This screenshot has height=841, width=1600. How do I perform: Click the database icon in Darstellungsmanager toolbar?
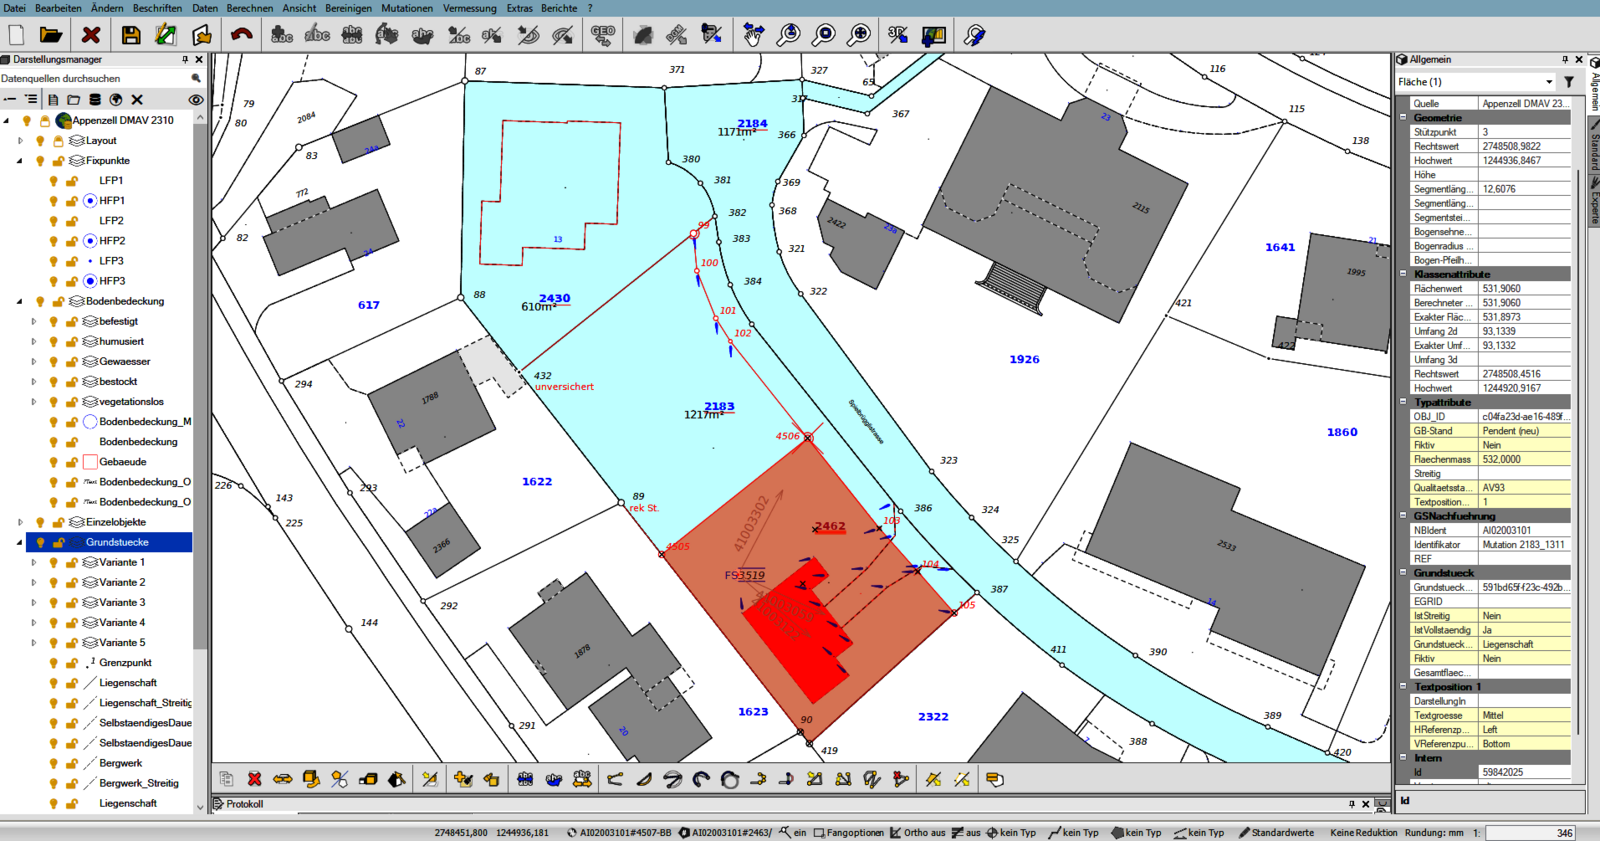pyautogui.click(x=95, y=100)
